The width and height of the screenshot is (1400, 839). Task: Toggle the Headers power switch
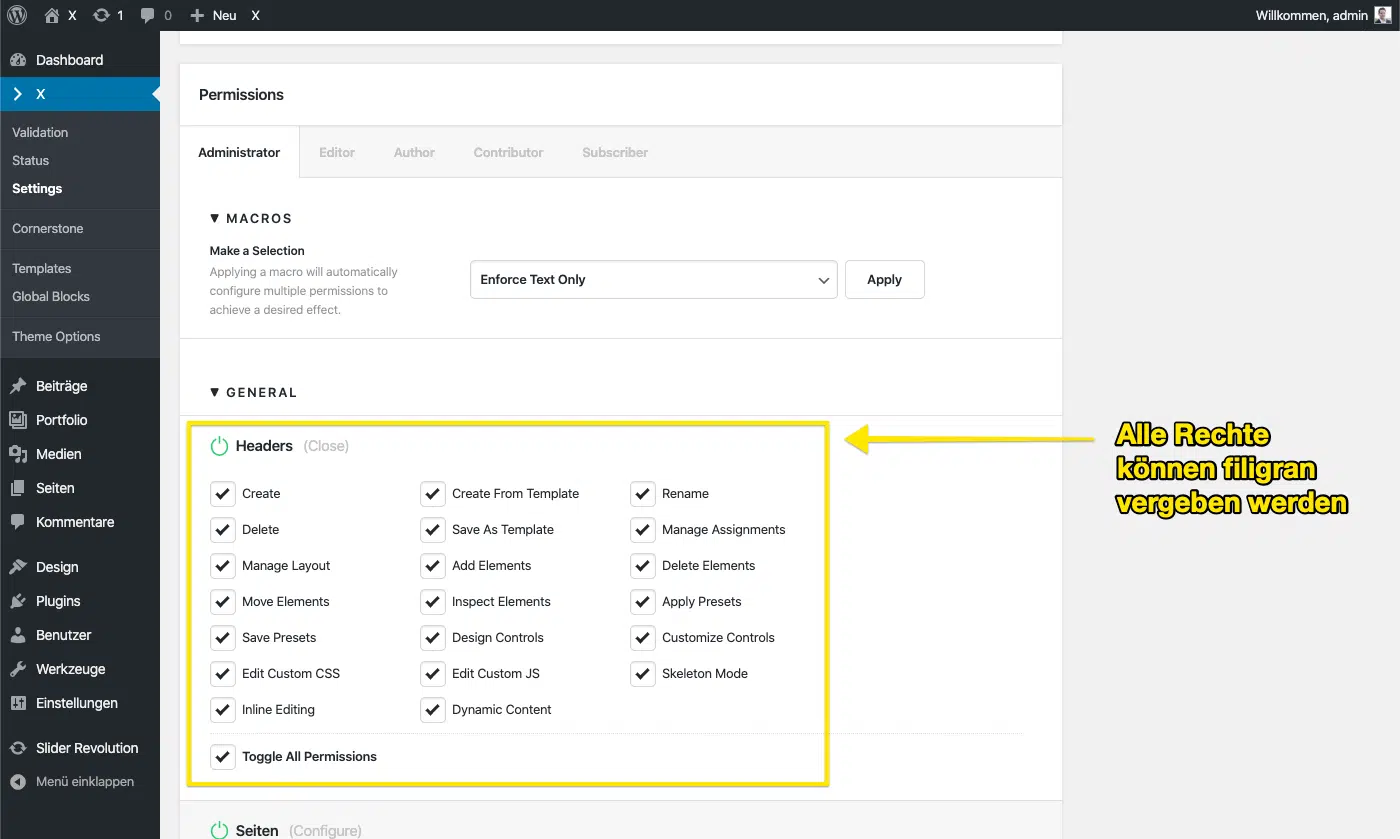(x=220, y=445)
